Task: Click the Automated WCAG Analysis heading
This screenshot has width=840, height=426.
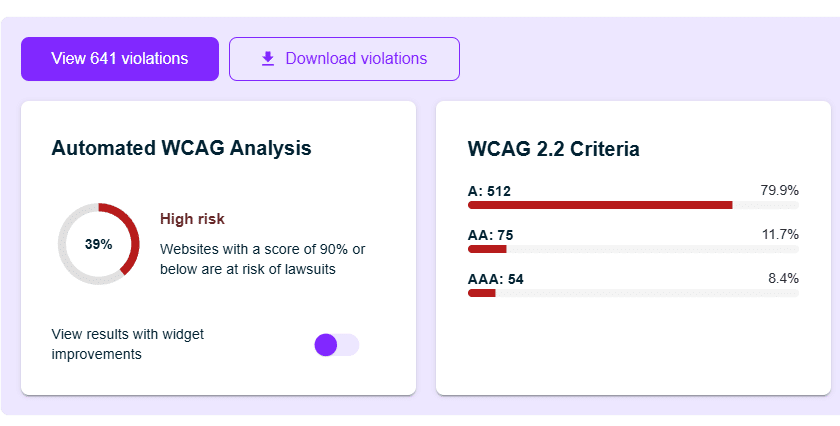Action: click(181, 148)
